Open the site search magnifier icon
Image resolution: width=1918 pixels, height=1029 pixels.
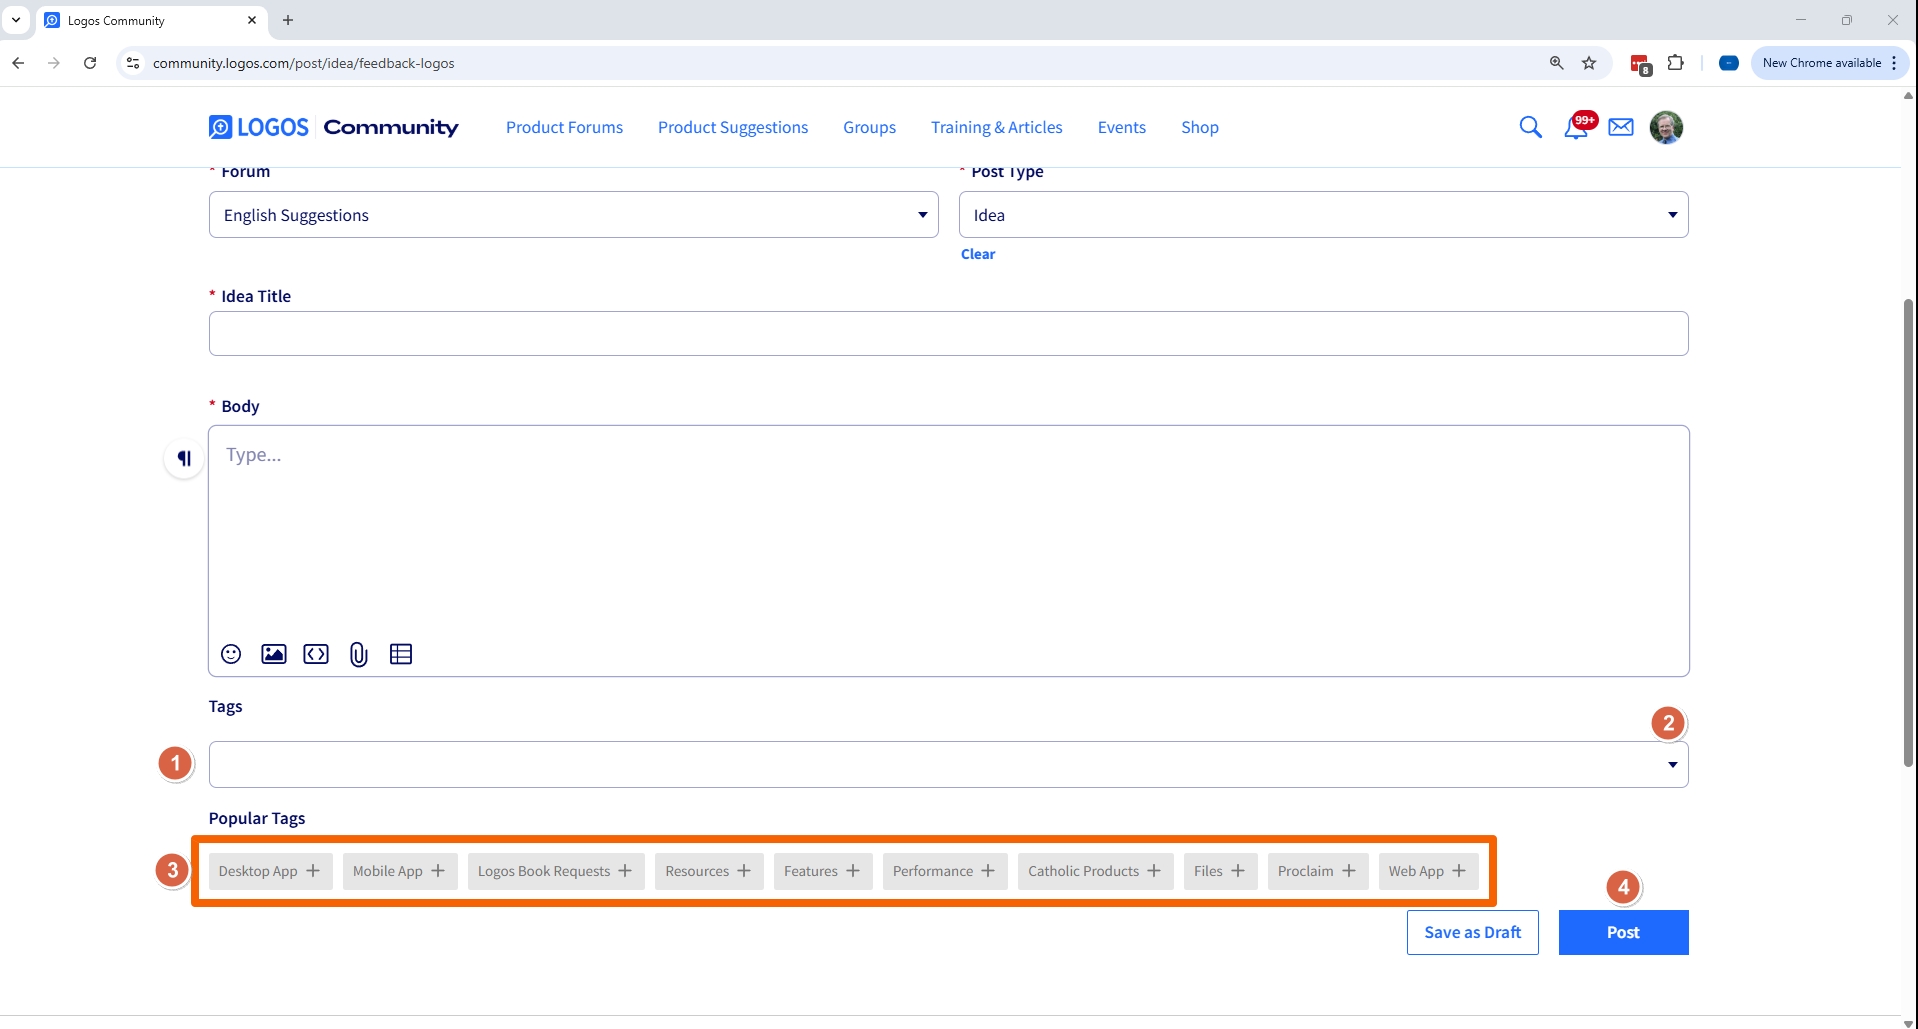pyautogui.click(x=1530, y=127)
